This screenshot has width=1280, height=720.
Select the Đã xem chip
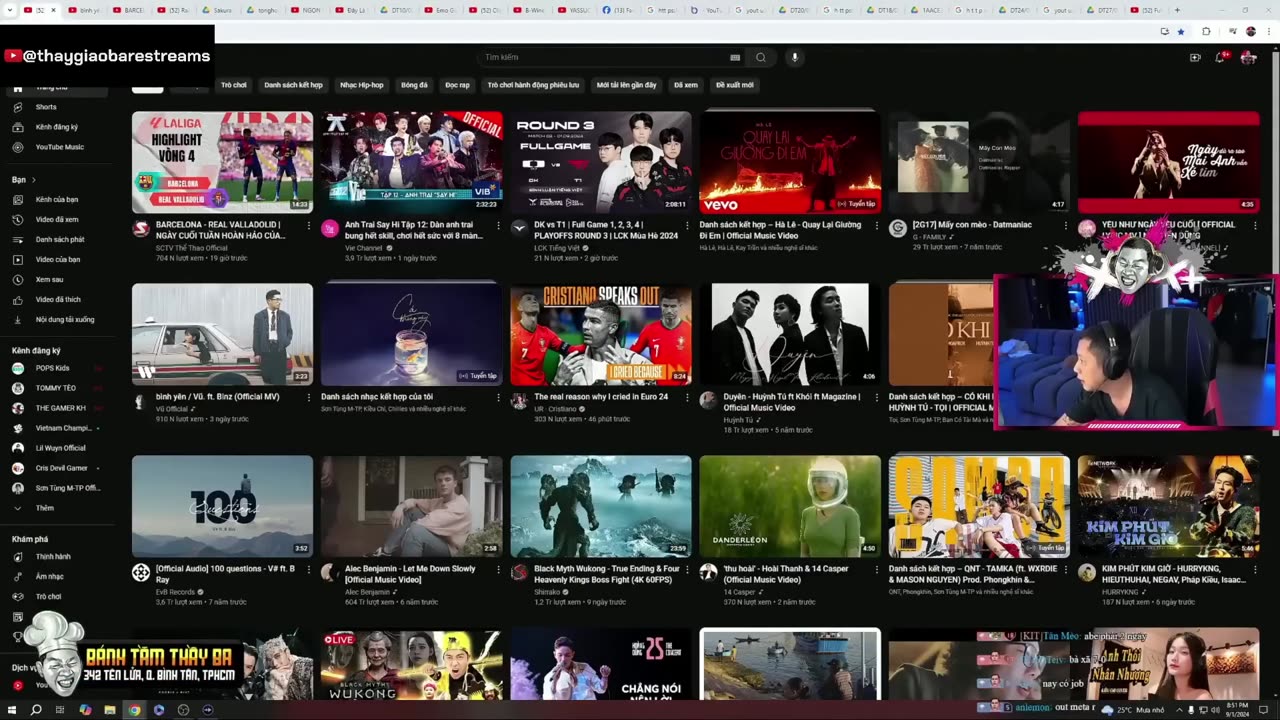pos(686,85)
